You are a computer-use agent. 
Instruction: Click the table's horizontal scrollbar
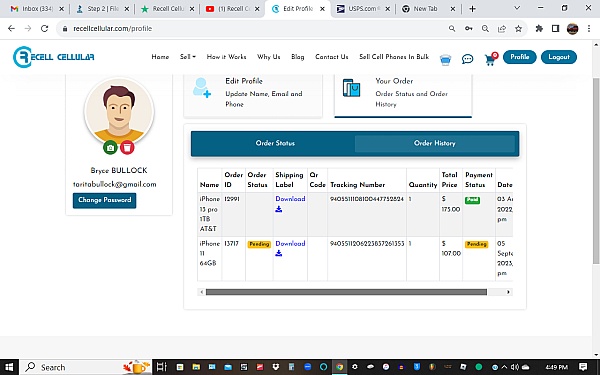346,292
